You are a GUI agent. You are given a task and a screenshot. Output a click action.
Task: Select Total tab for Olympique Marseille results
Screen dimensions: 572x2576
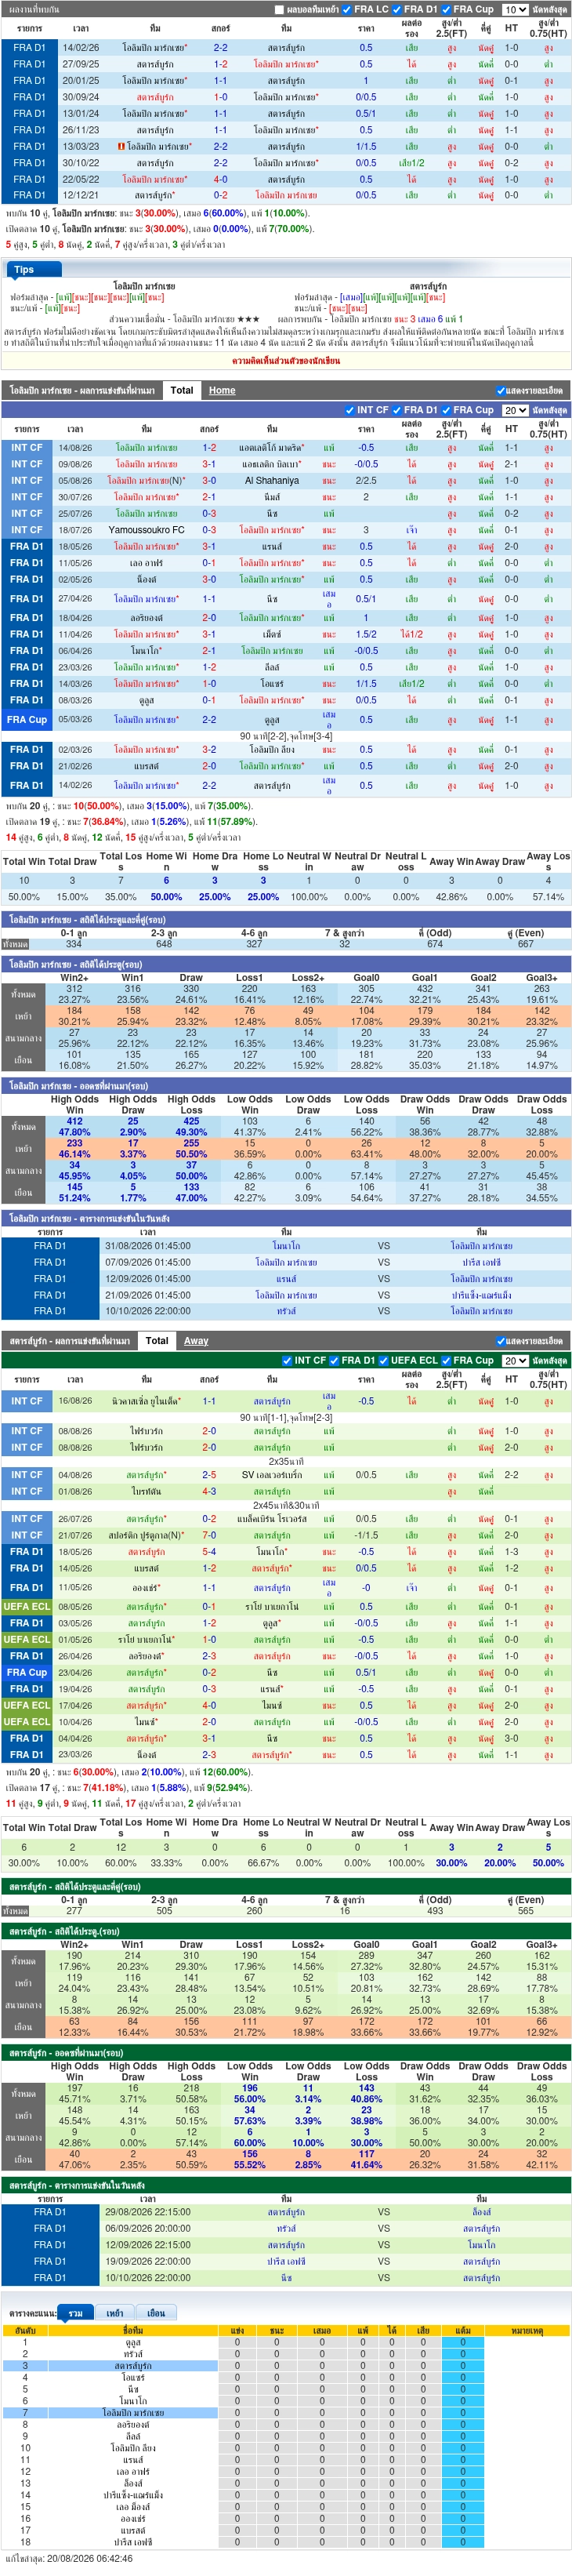(x=182, y=390)
